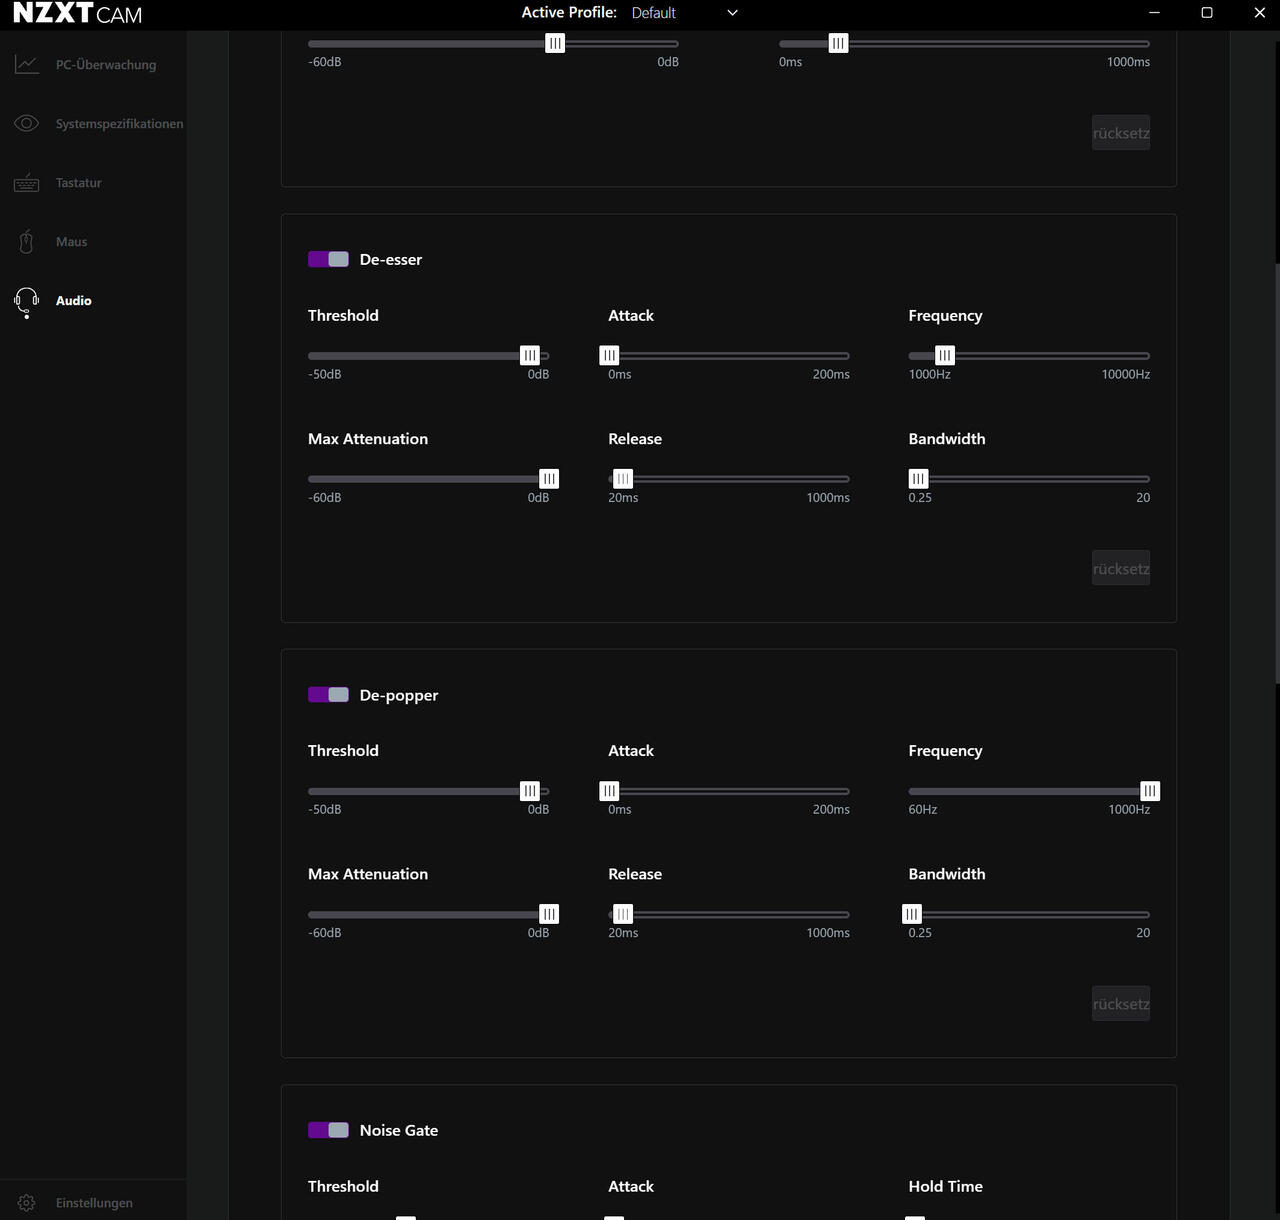Click Active Profile label
The height and width of the screenshot is (1220, 1280).
(569, 13)
